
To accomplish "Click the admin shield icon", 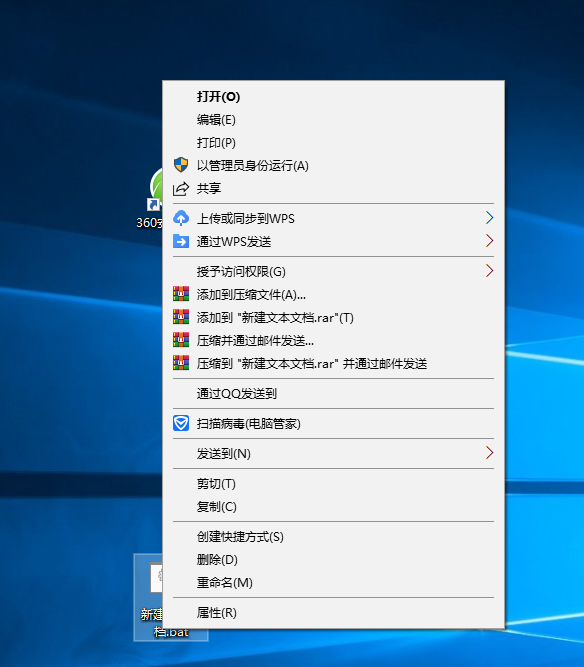I will pyautogui.click(x=181, y=165).
